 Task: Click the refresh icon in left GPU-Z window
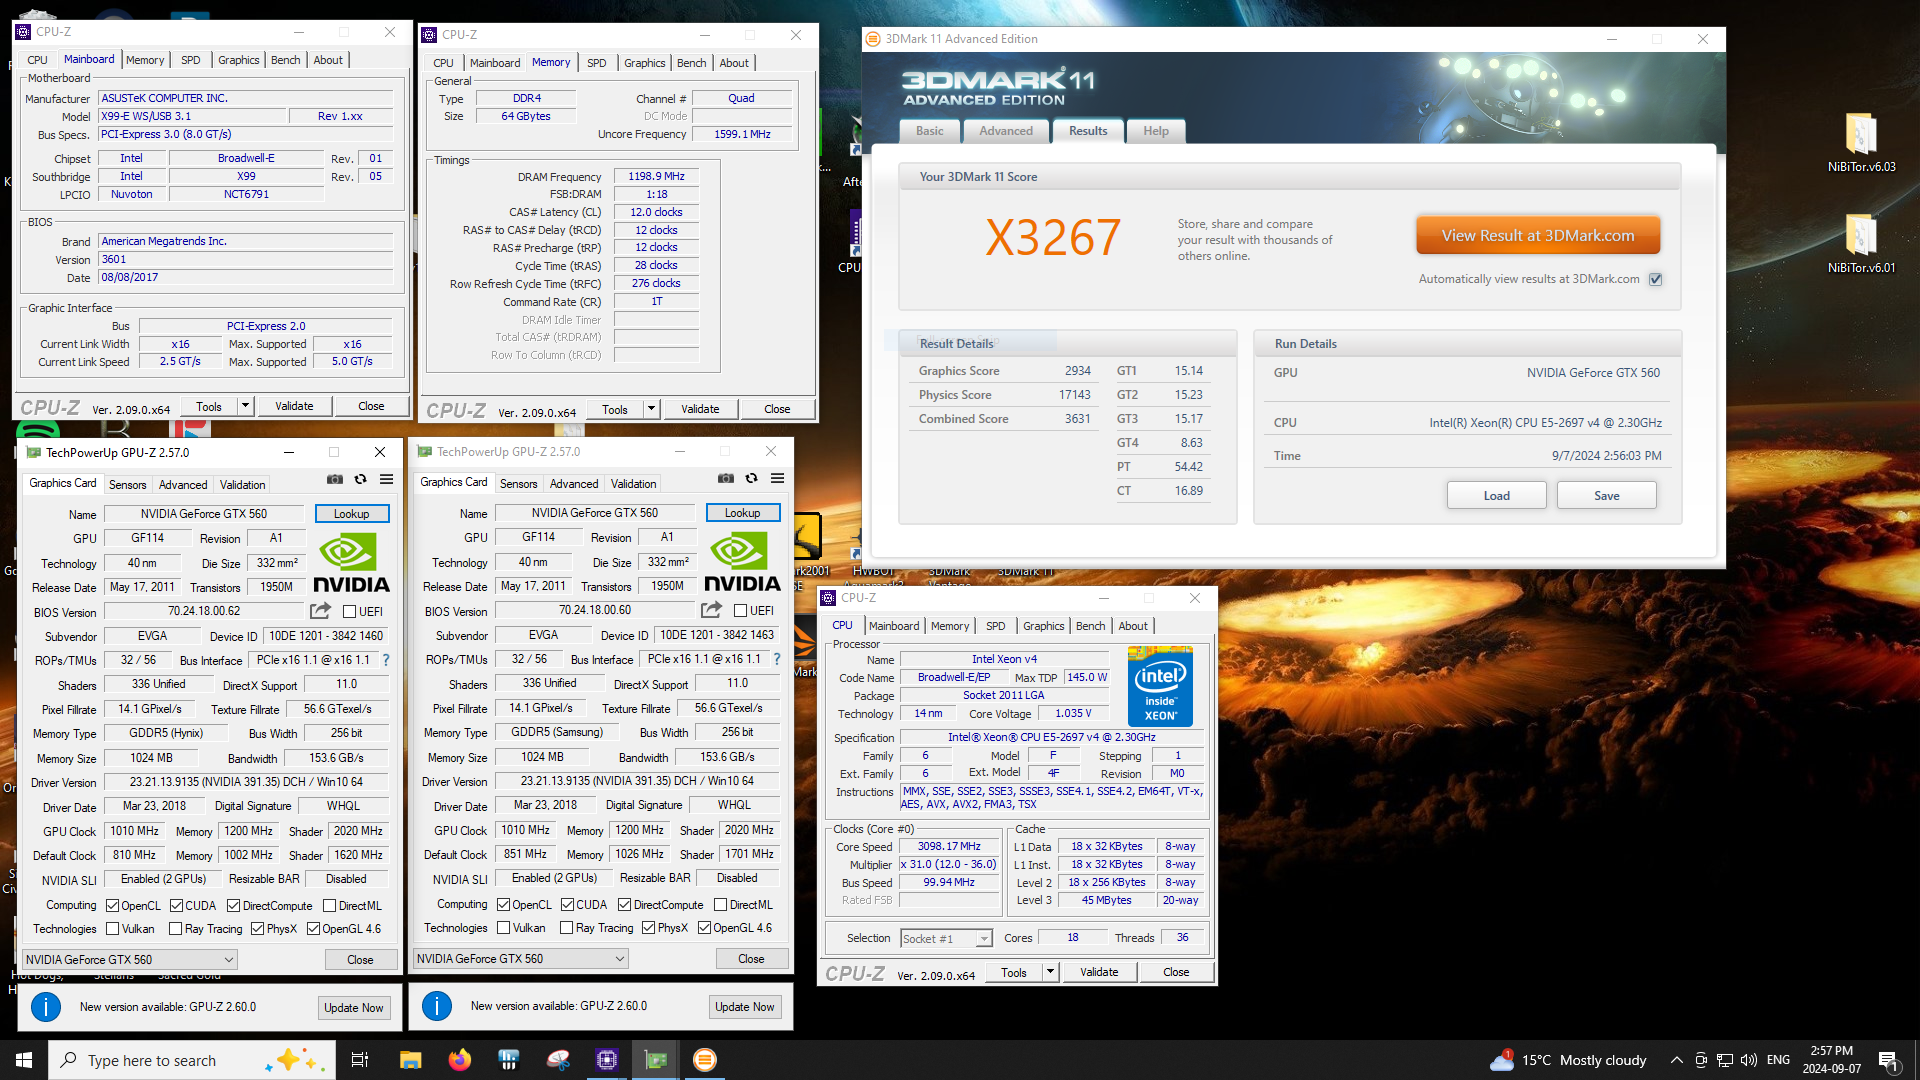(x=361, y=480)
